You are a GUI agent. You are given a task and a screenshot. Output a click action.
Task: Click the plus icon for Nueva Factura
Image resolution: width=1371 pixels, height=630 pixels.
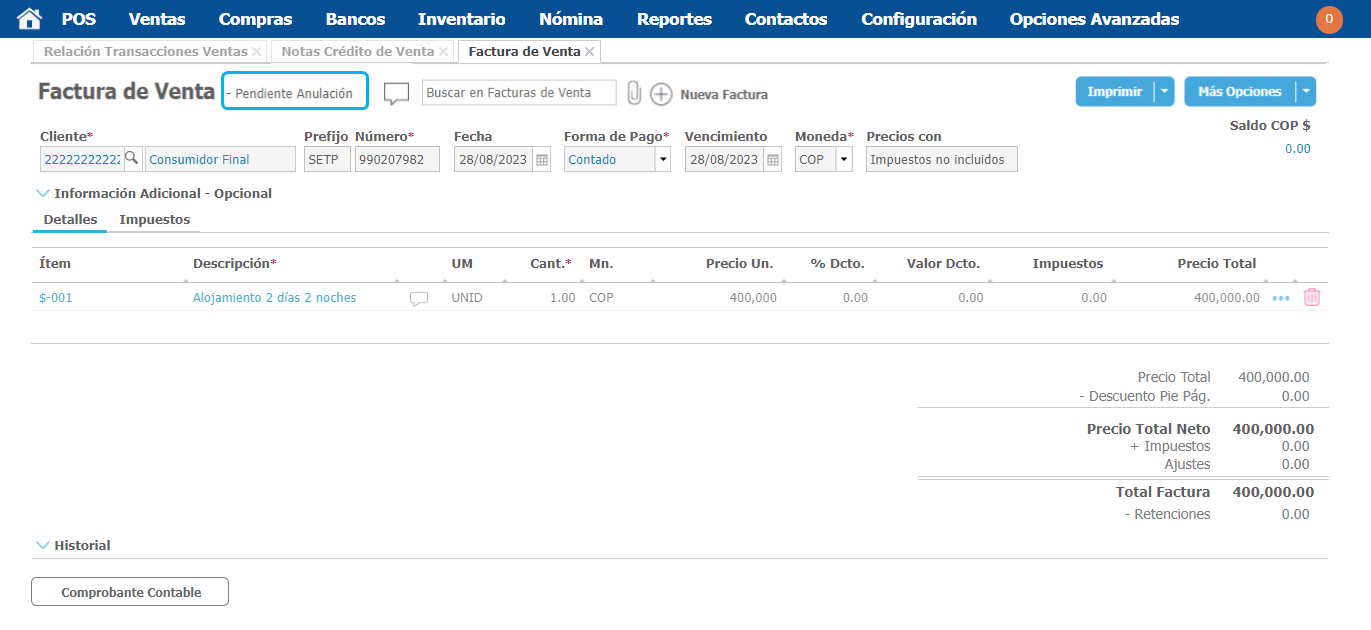coord(661,94)
